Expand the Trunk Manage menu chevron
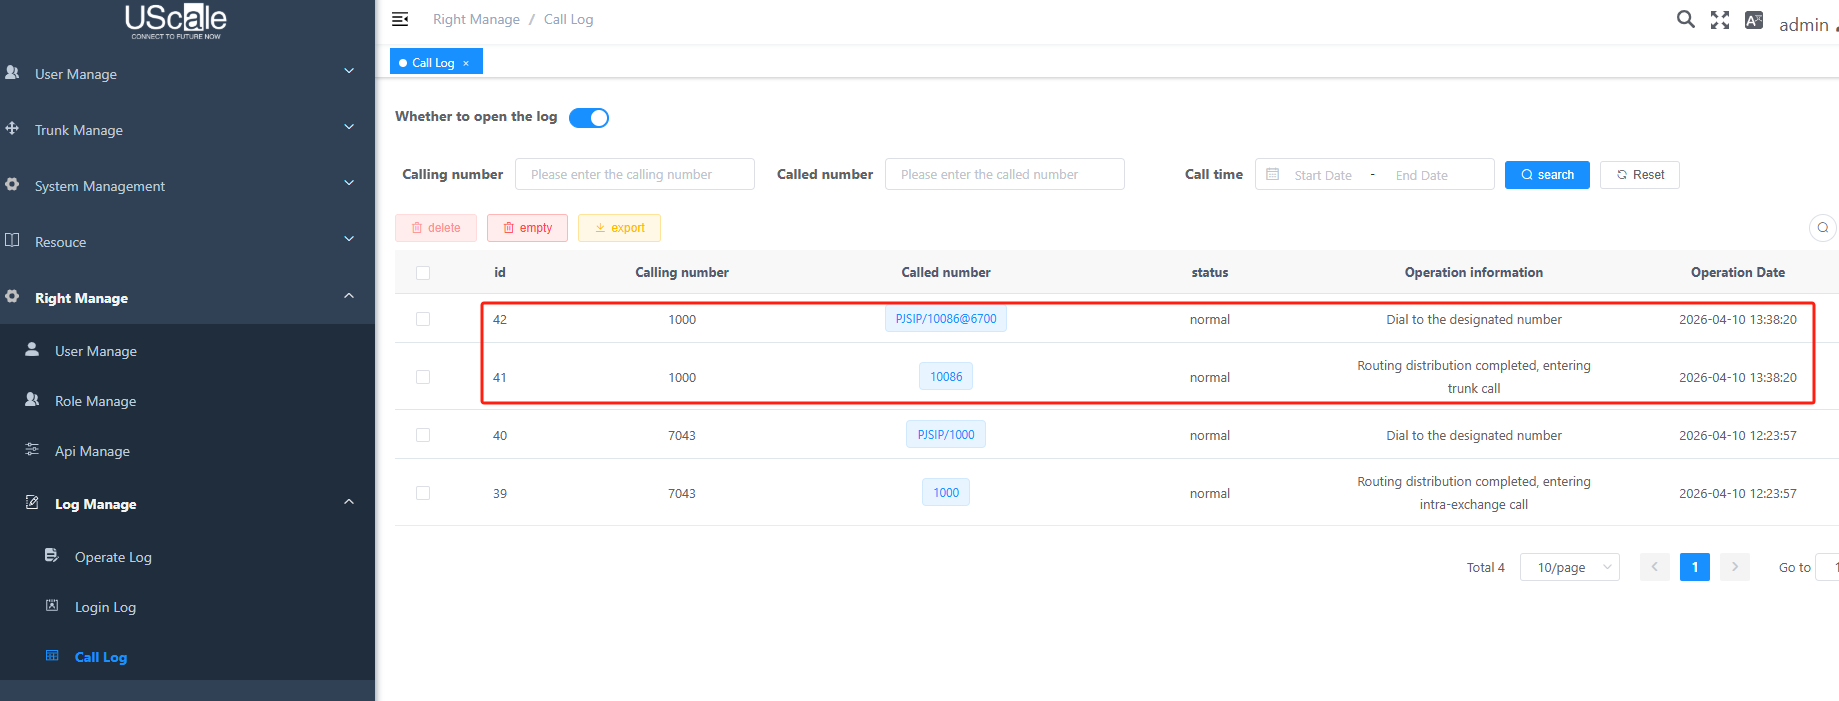1839x701 pixels. [349, 127]
